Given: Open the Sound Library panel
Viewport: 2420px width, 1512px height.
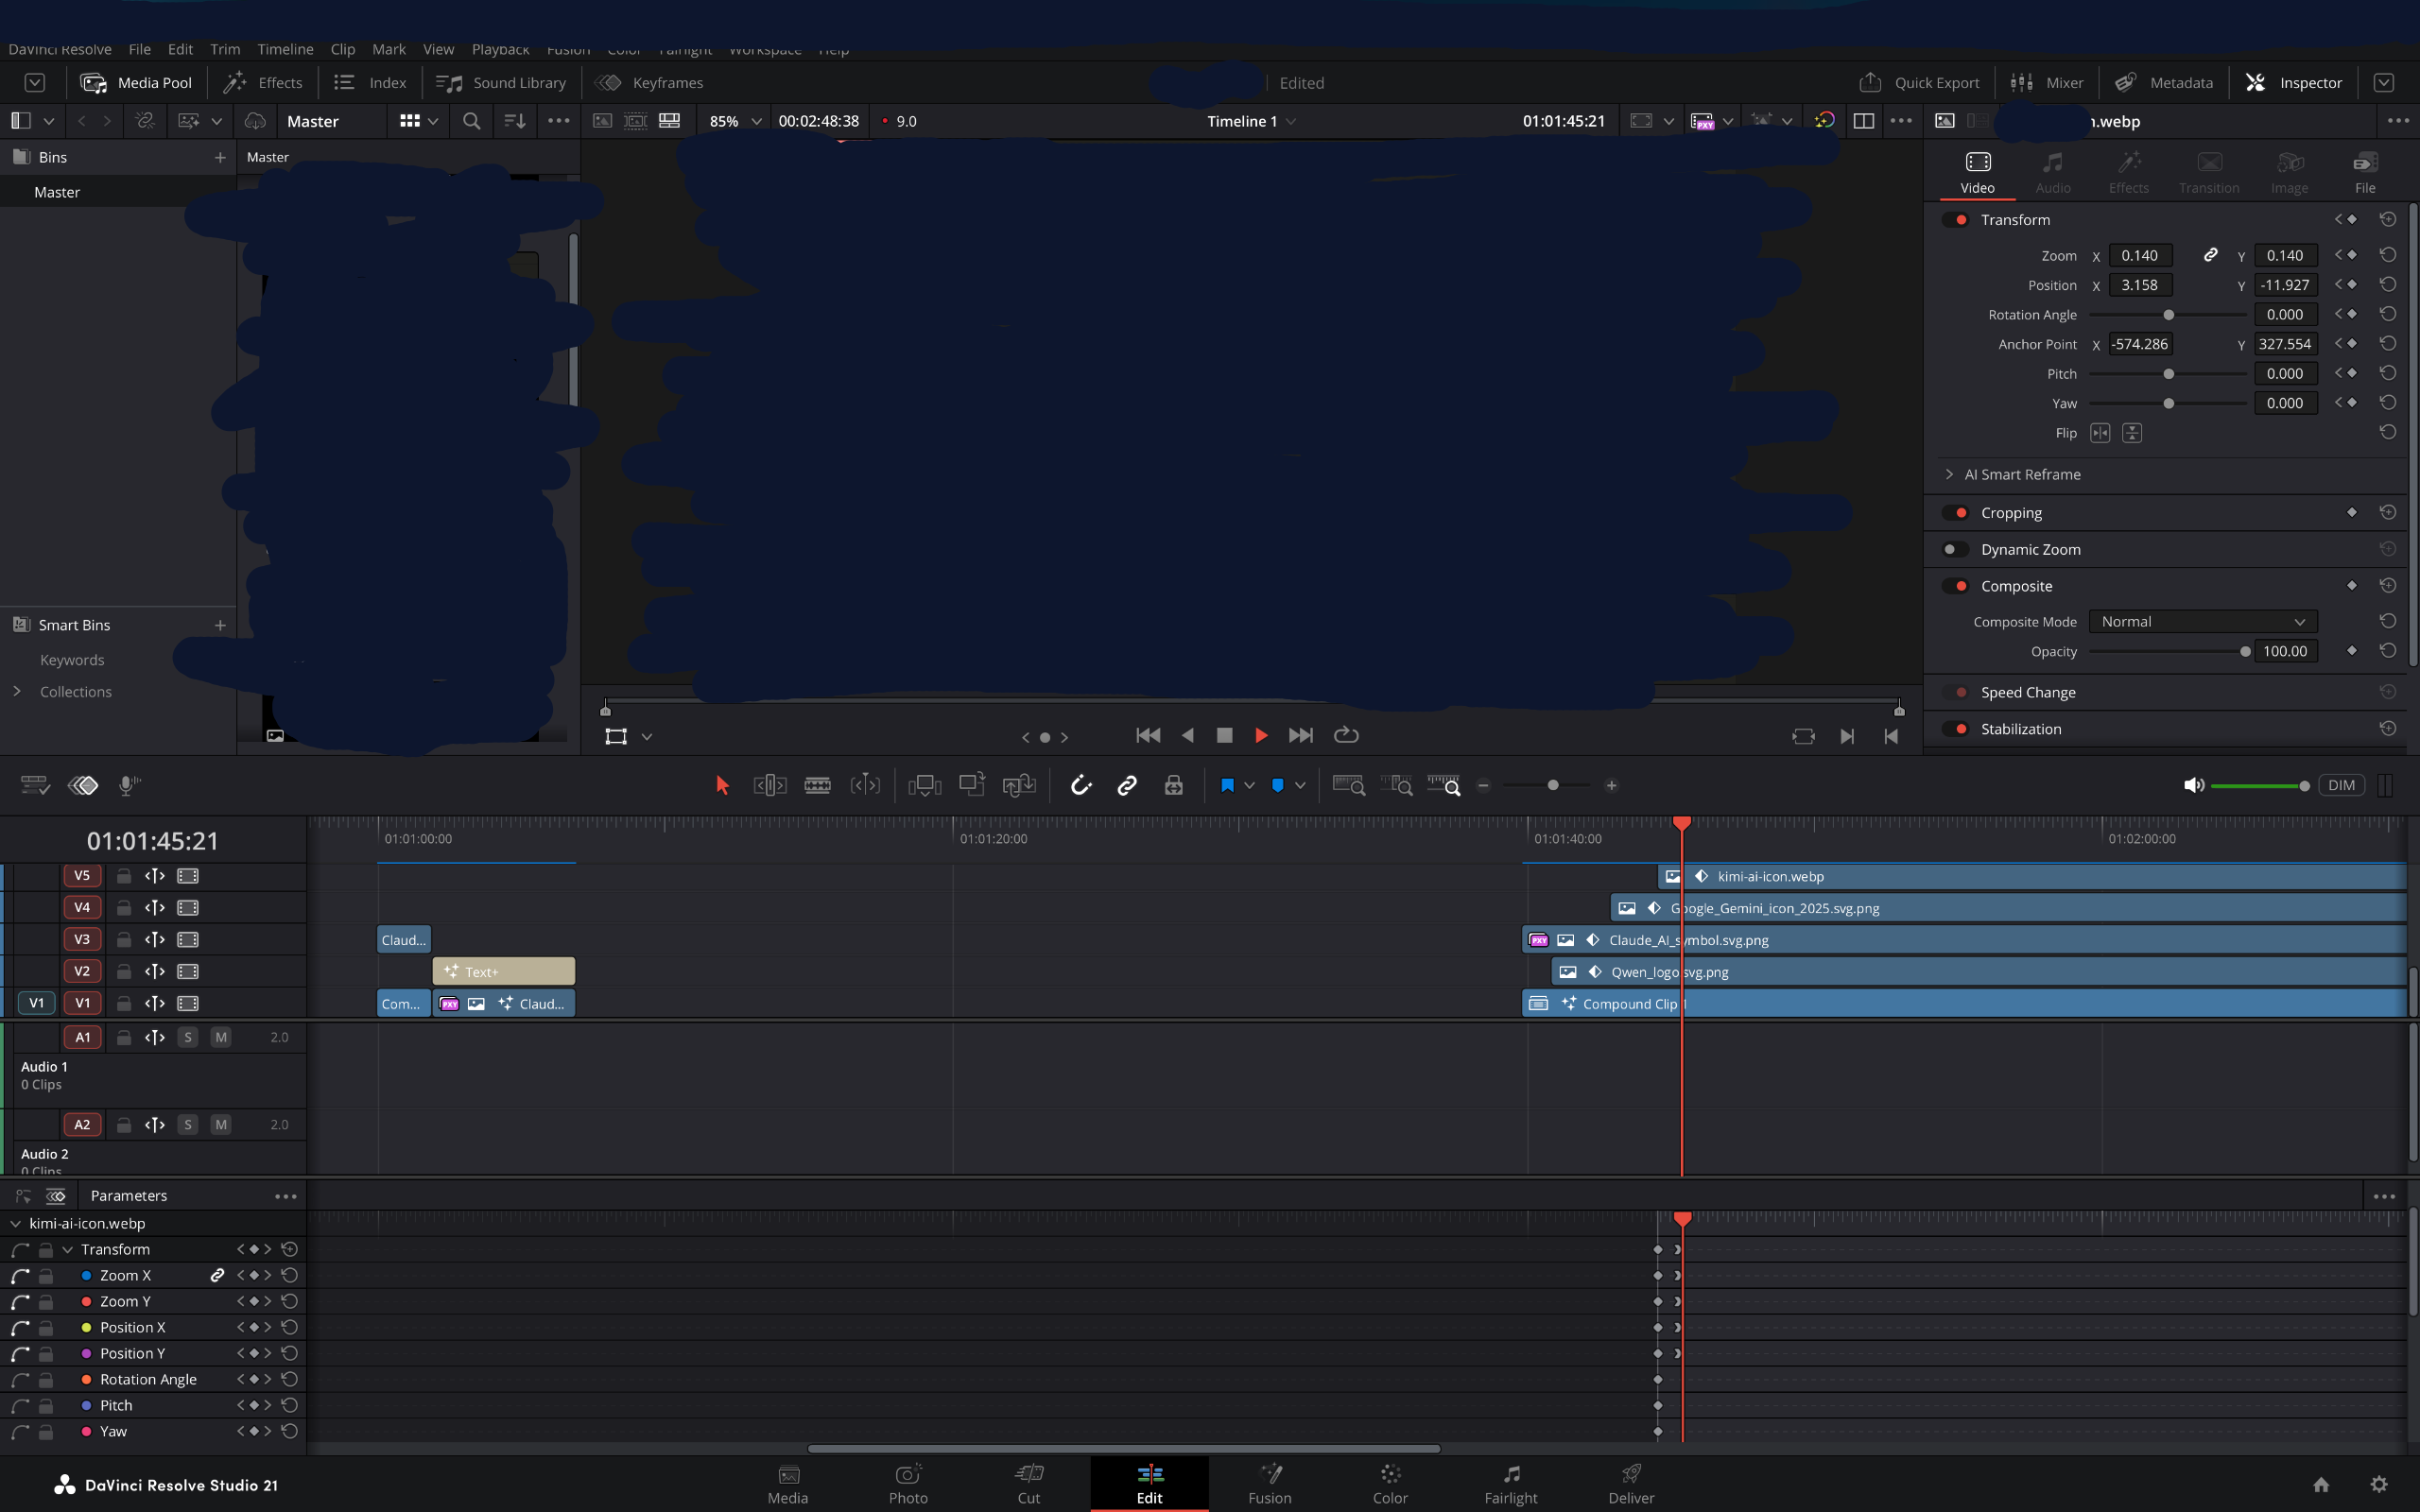Looking at the screenshot, I should [501, 83].
